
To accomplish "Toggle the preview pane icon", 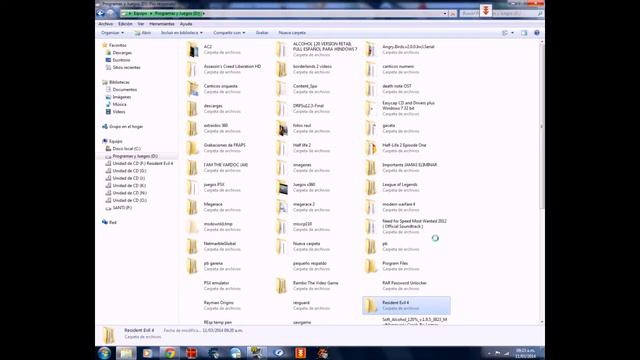I will tap(524, 33).
